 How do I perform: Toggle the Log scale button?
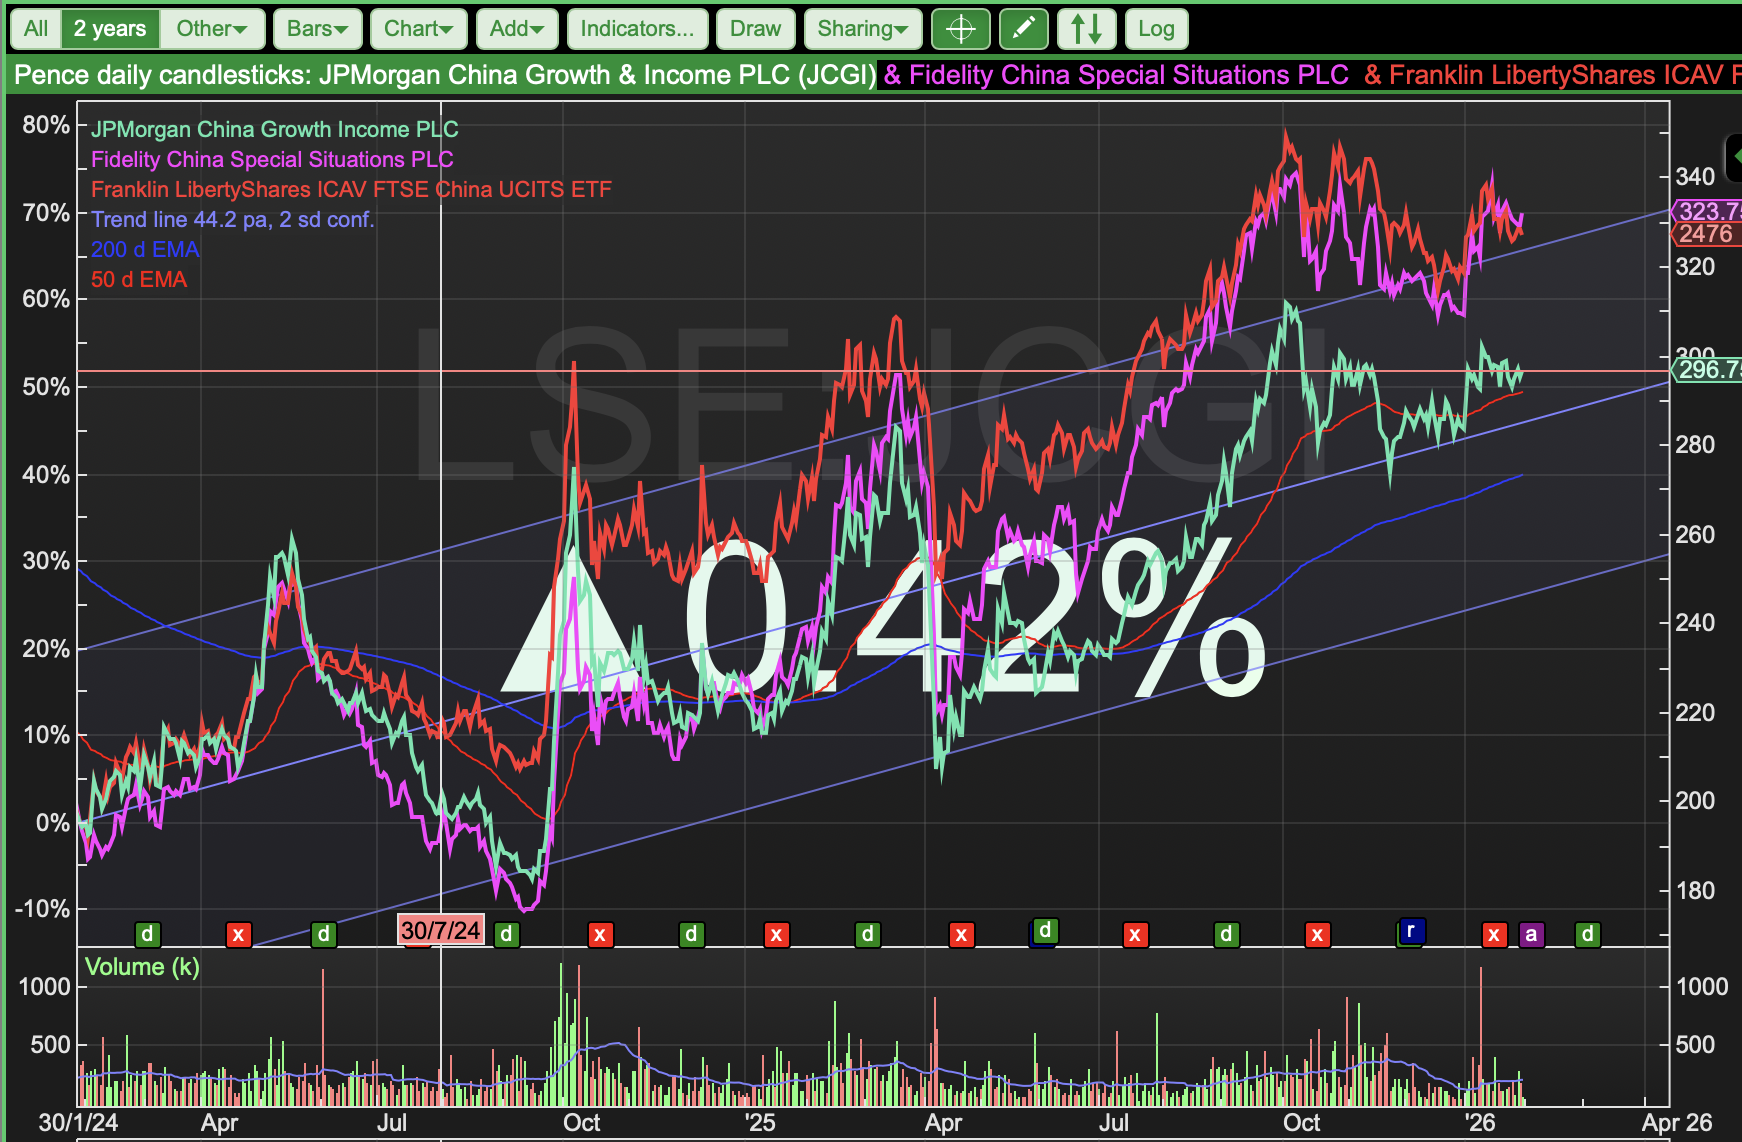(1156, 29)
